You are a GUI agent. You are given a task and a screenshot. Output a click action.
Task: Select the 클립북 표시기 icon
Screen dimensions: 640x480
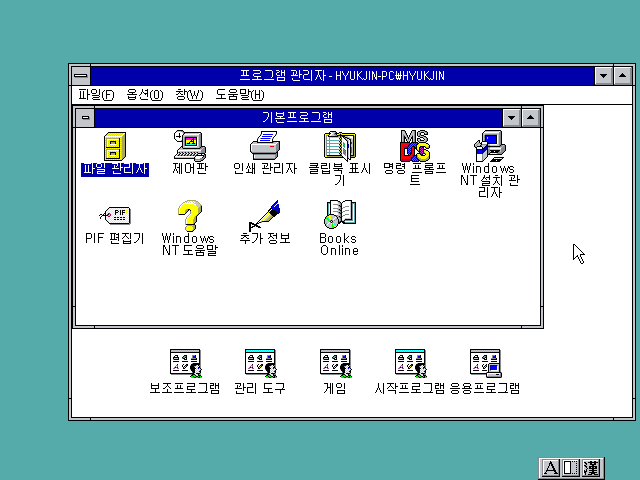pos(340,146)
